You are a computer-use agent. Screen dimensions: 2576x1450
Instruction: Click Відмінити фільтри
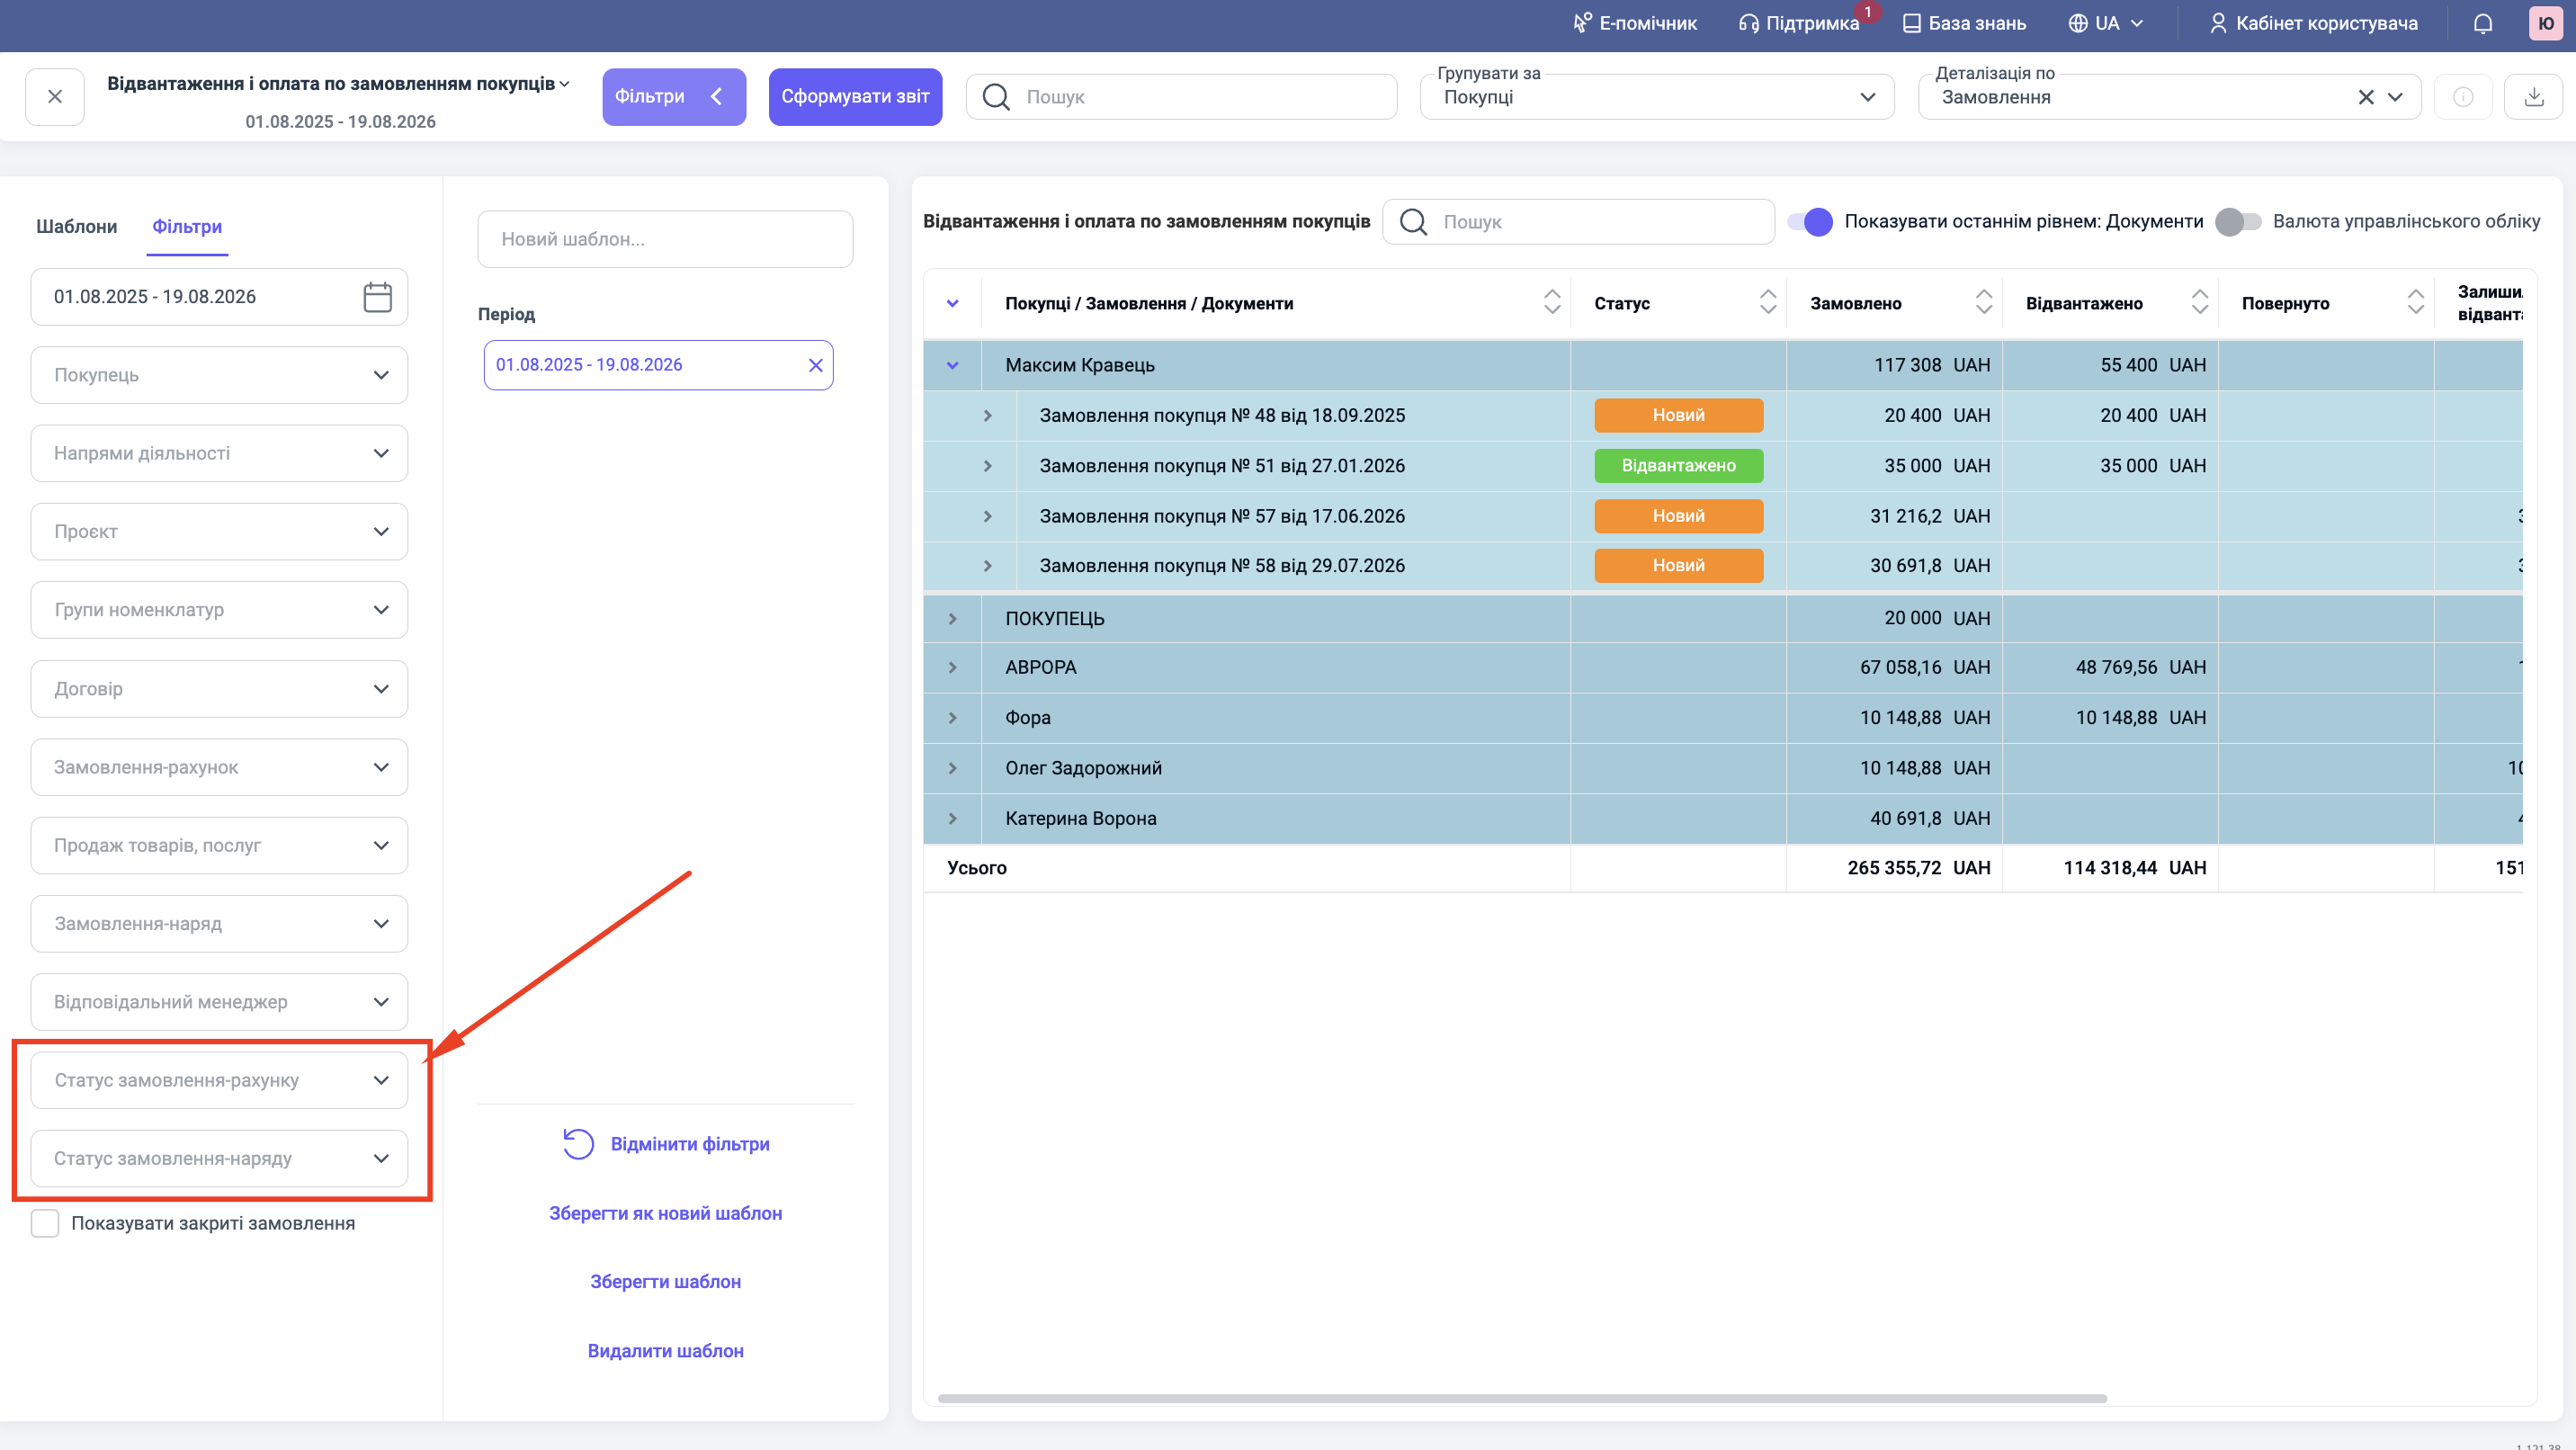(x=666, y=1144)
